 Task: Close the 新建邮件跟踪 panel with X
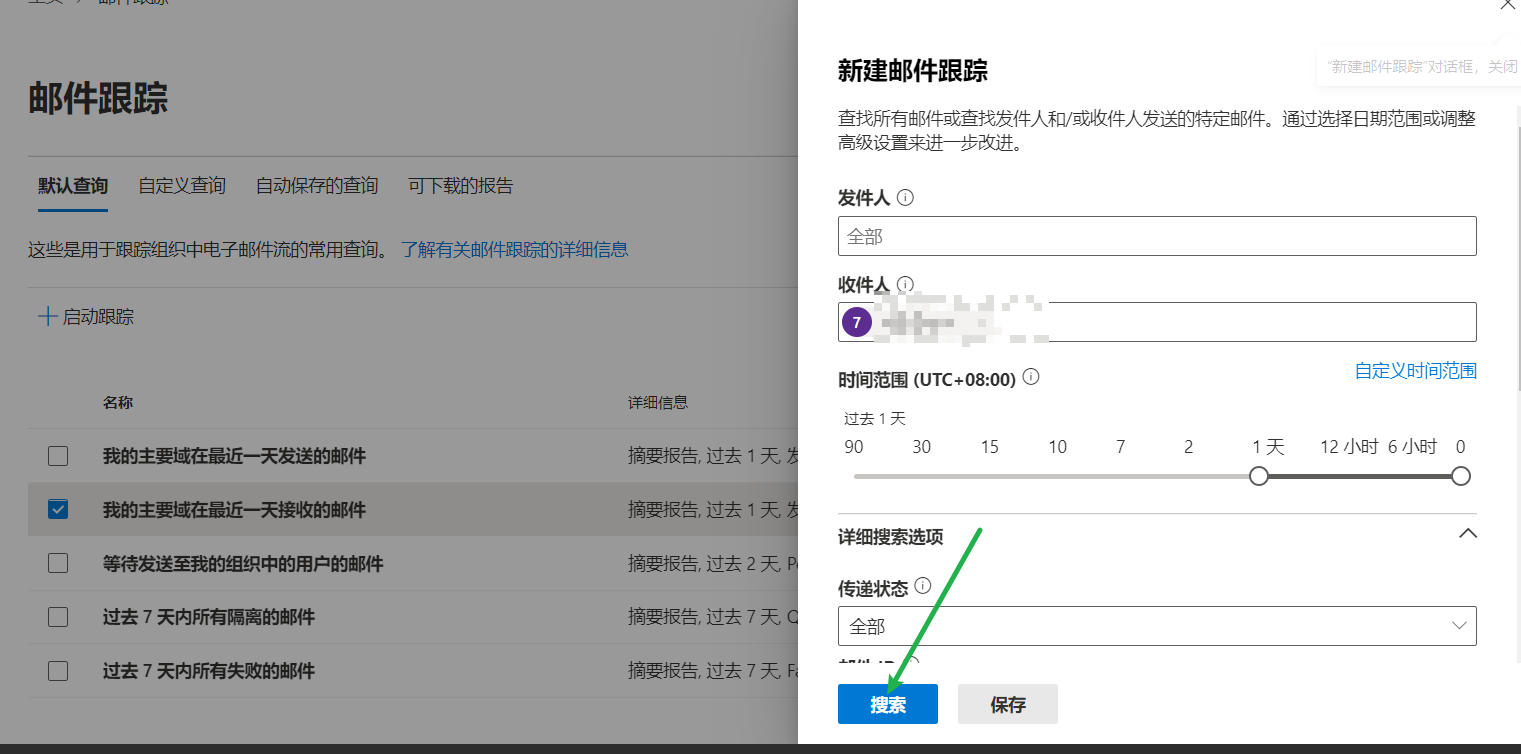click(1507, 5)
